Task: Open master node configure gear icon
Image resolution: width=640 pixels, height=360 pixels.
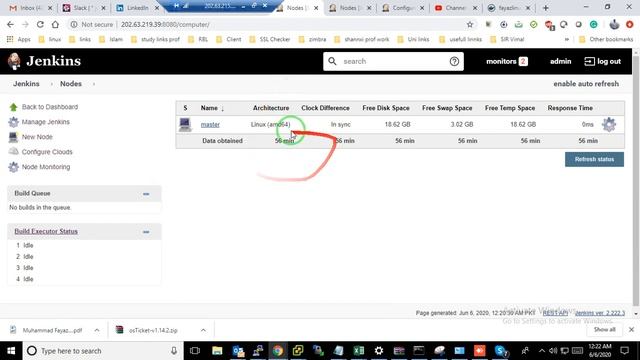Action: point(609,124)
